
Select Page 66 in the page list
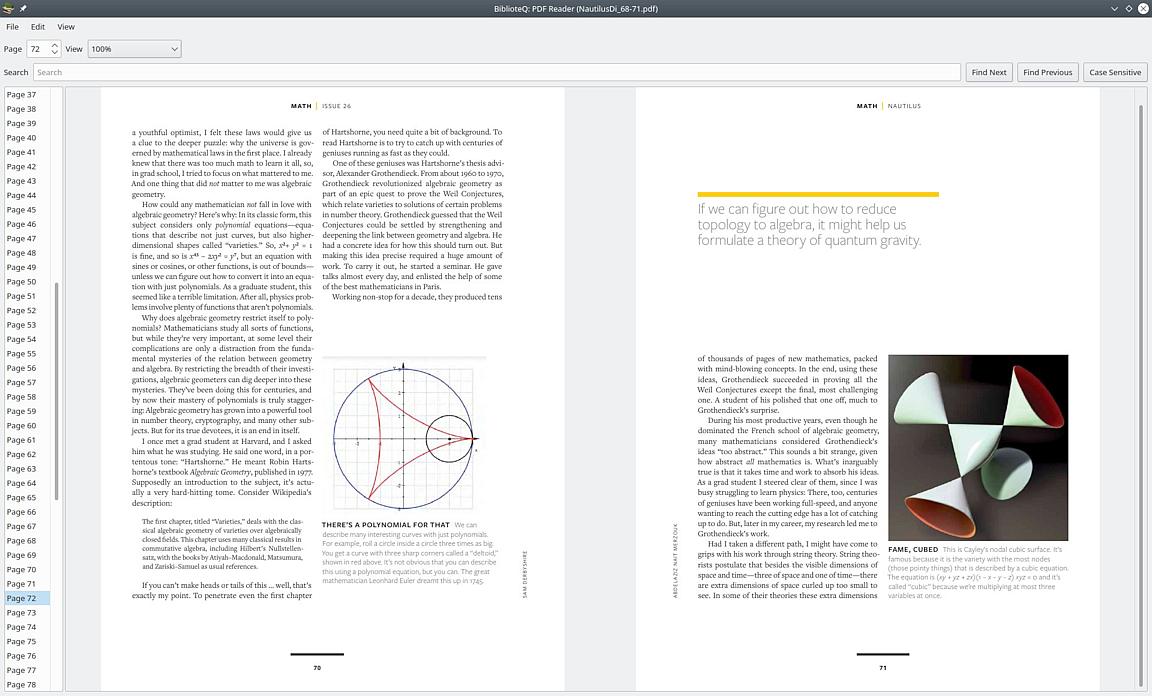tap(27, 512)
